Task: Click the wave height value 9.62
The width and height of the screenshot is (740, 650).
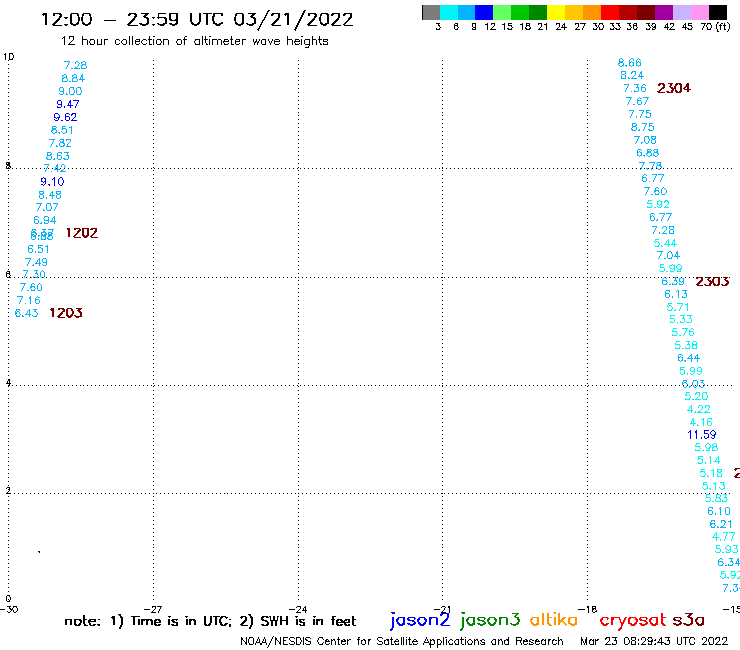Action: (x=65, y=117)
